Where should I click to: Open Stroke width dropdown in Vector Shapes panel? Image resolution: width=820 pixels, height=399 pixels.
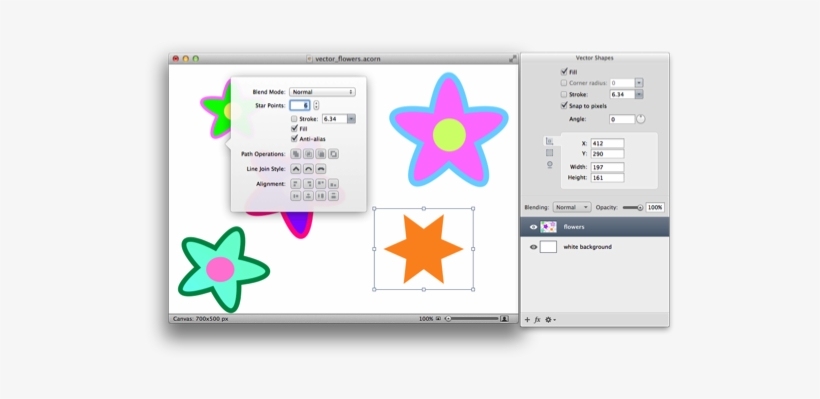[639, 95]
